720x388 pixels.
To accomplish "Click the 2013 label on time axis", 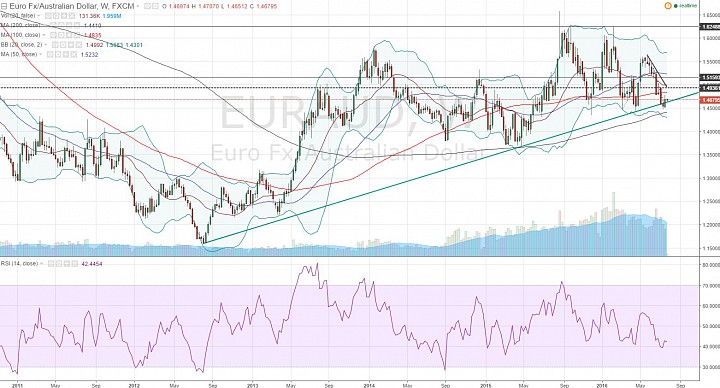I will (x=253, y=385).
